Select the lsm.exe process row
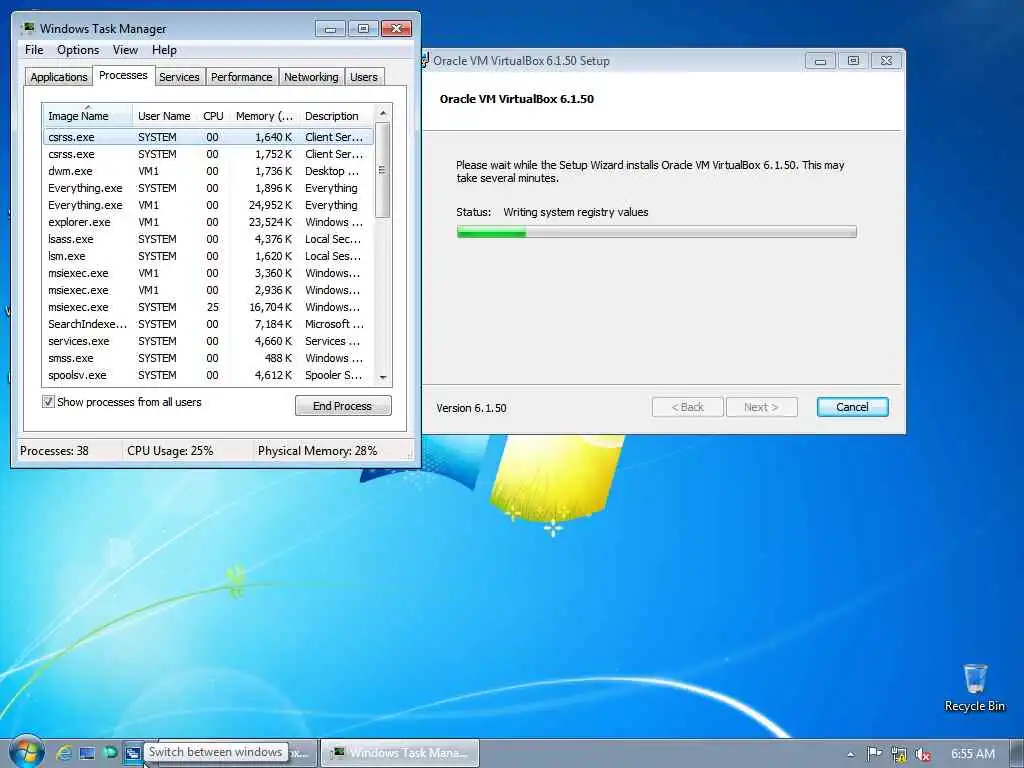 point(208,256)
